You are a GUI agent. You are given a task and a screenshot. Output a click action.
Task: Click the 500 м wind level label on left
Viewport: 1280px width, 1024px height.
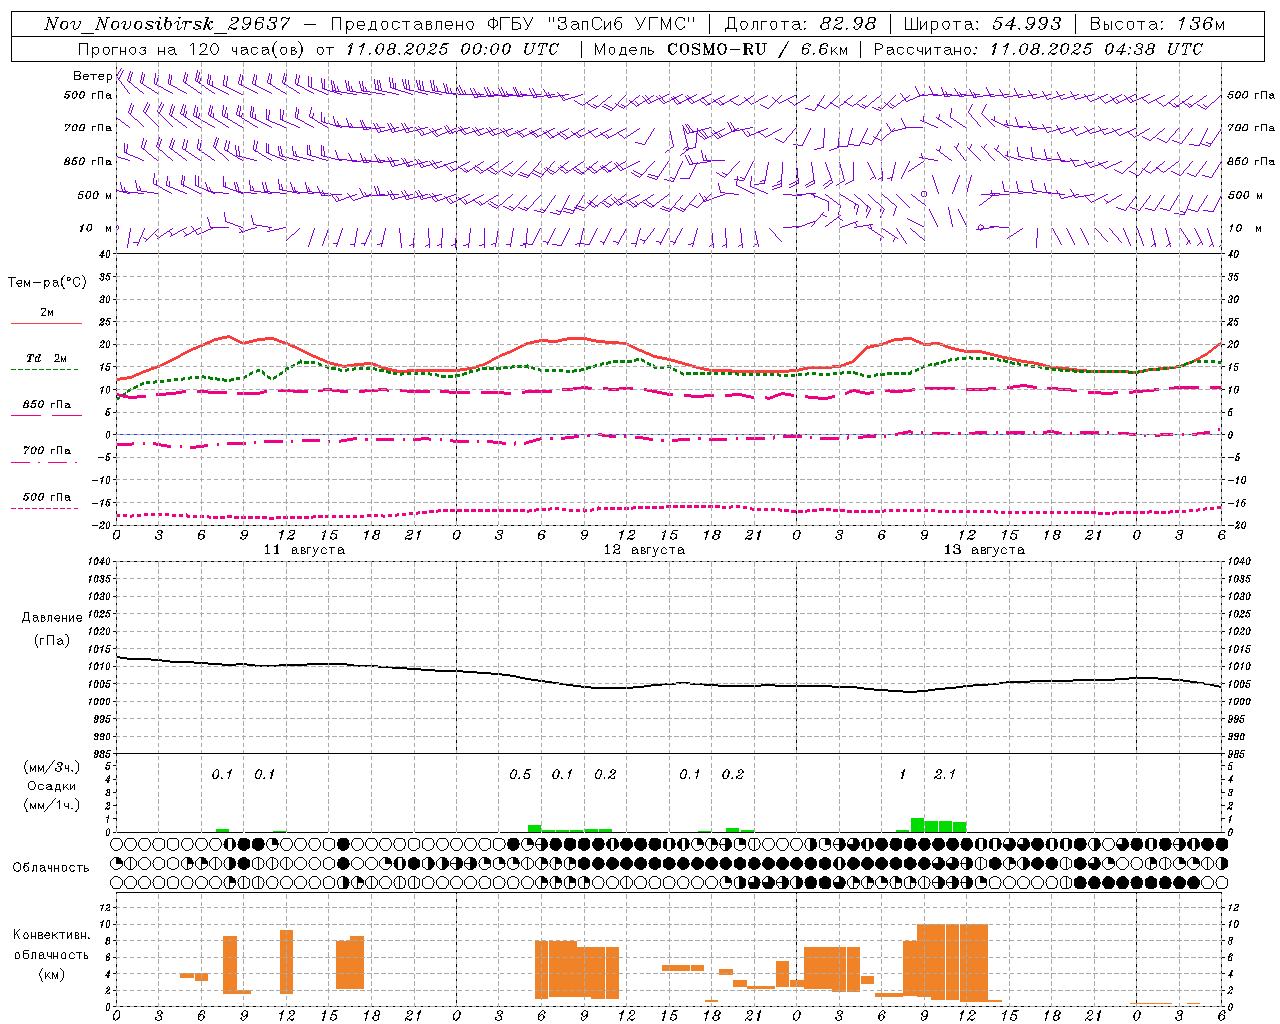point(95,195)
